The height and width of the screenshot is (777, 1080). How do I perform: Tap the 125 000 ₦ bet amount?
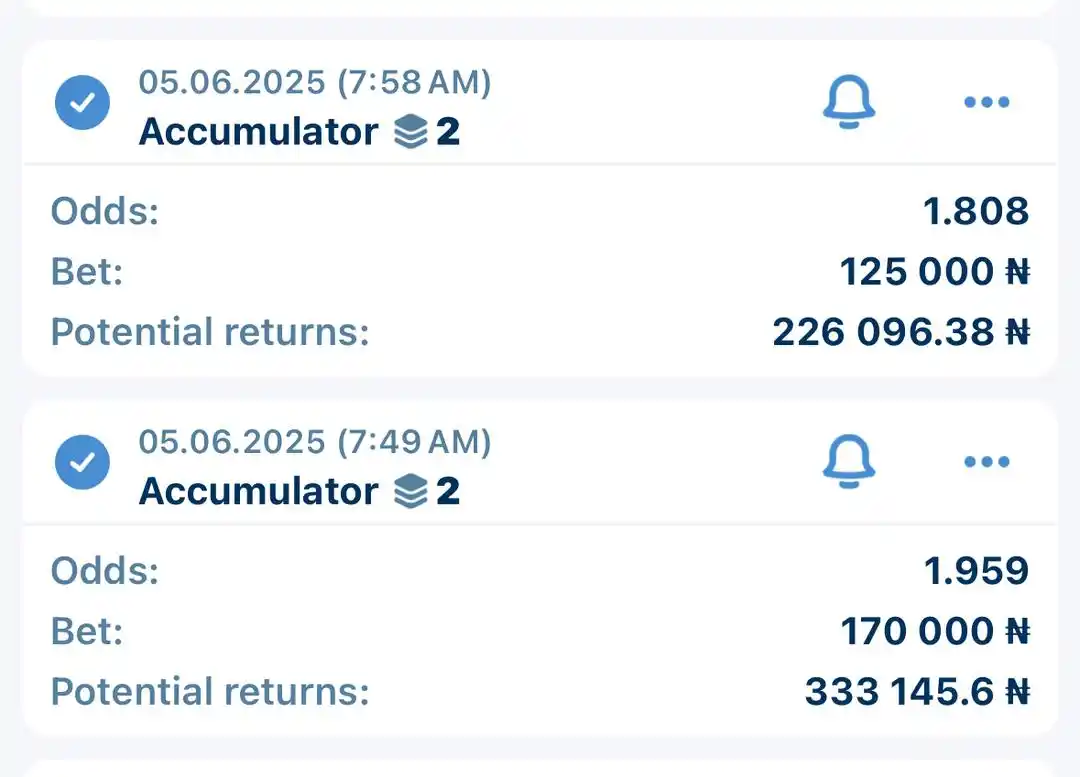point(934,272)
